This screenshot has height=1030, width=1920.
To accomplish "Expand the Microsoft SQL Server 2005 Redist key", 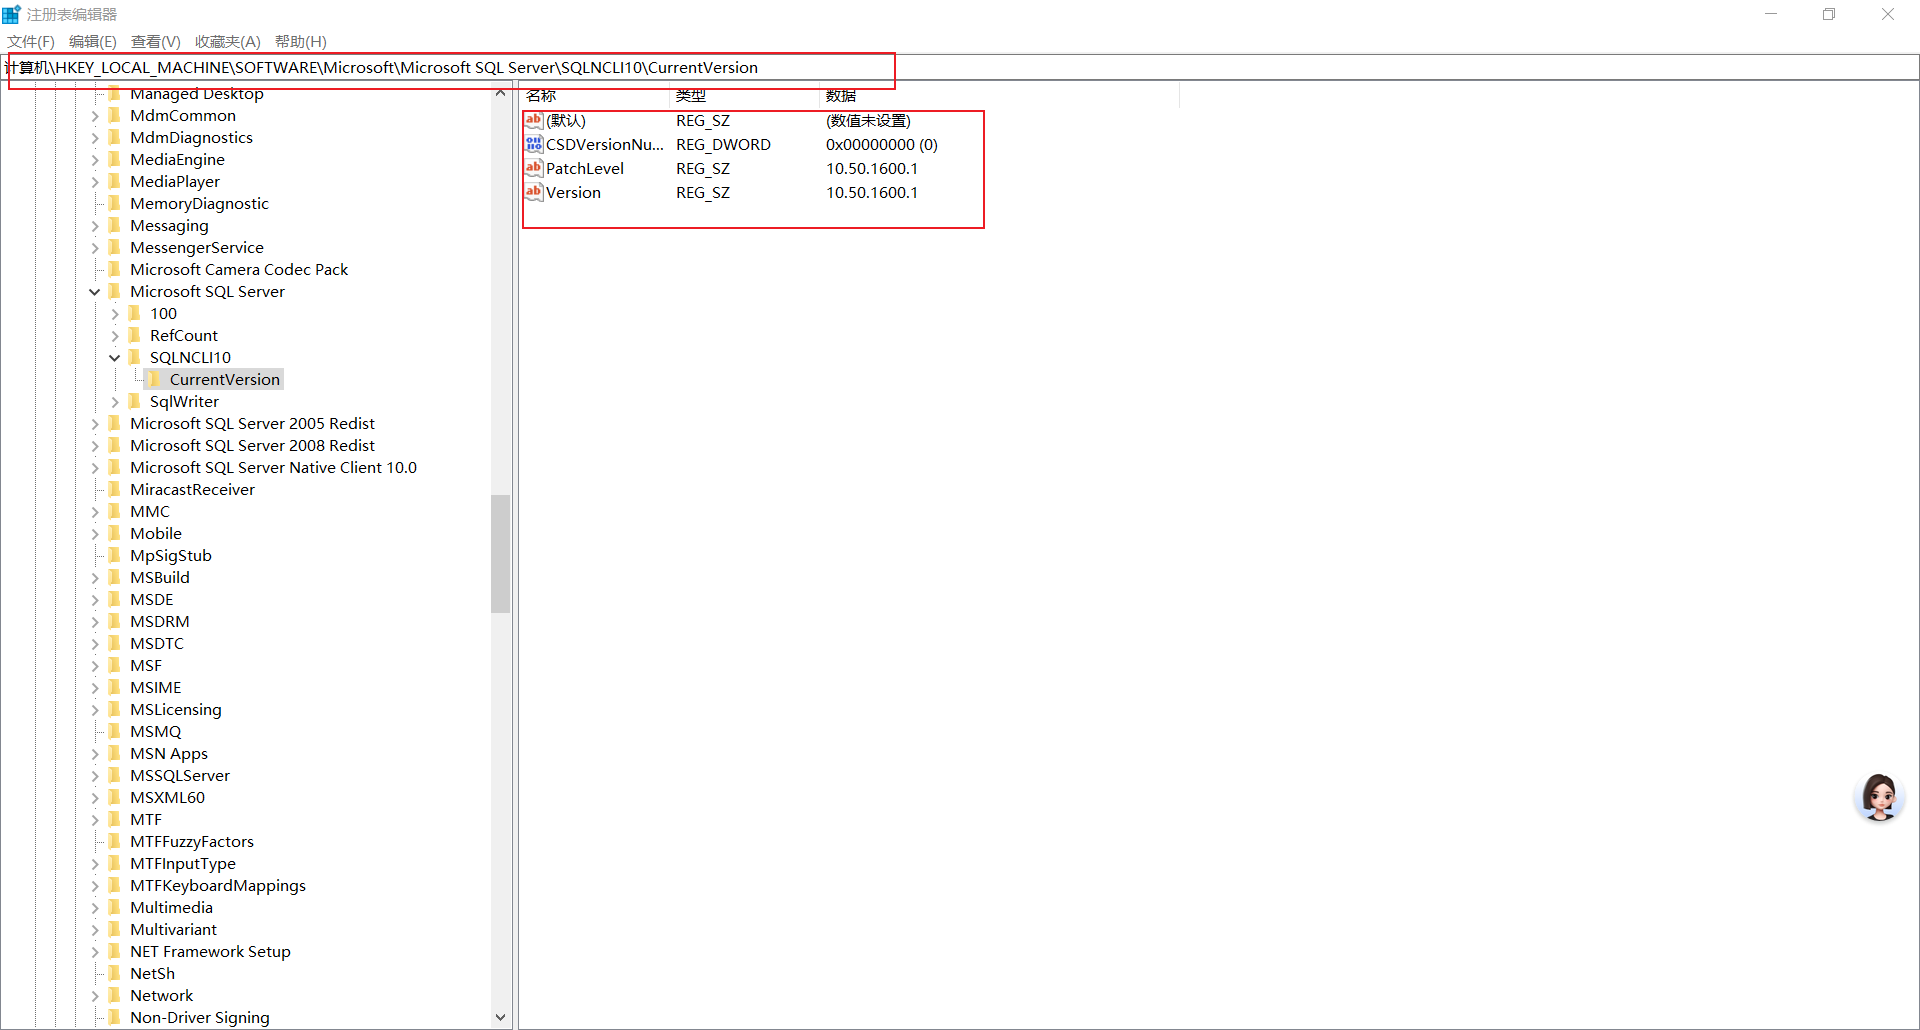I will point(95,424).
